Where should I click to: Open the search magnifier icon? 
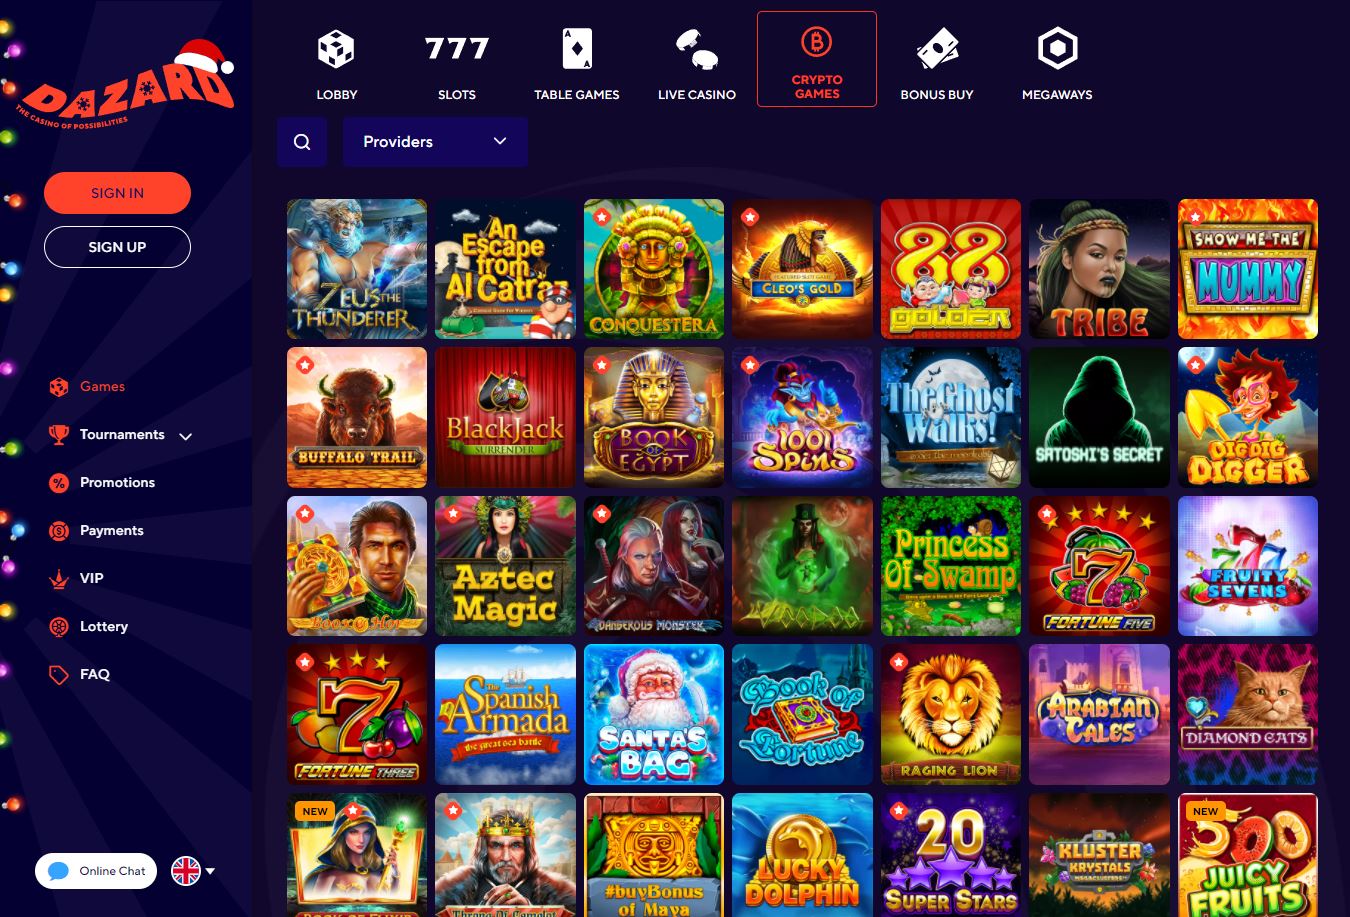pos(302,142)
